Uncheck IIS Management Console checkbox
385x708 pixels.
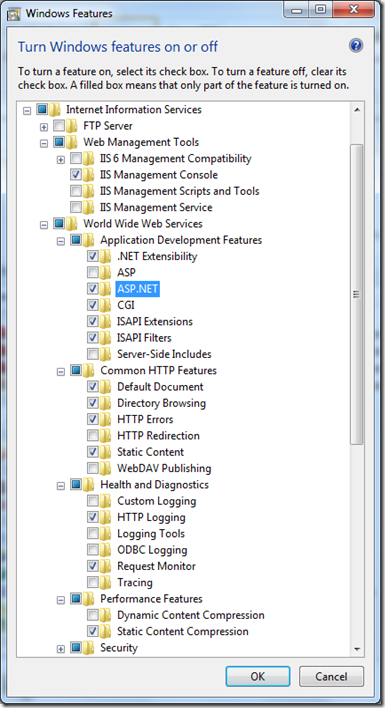[x=76, y=175]
